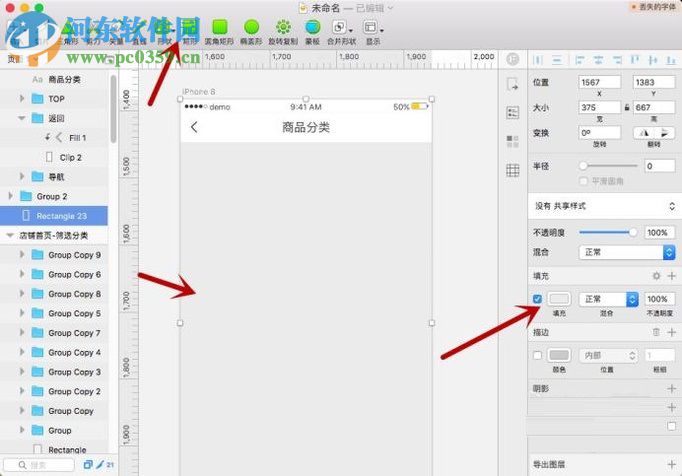The width and height of the screenshot is (682, 476).
Task: Expand the Group Copy 9 layer
Action: (x=22, y=255)
